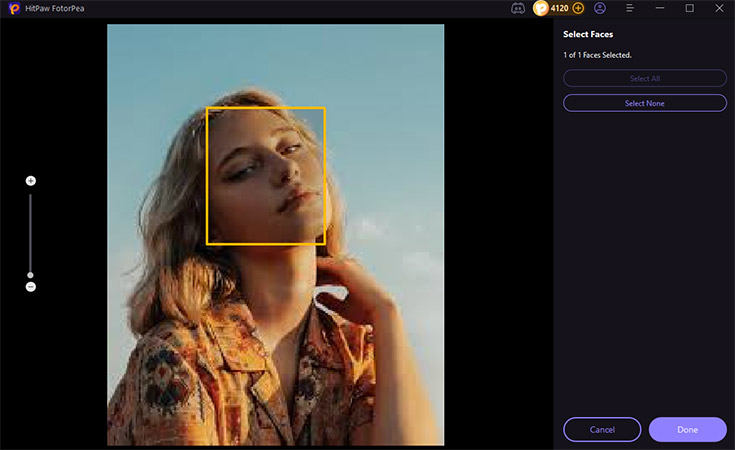Open the Discord community icon

[518, 8]
